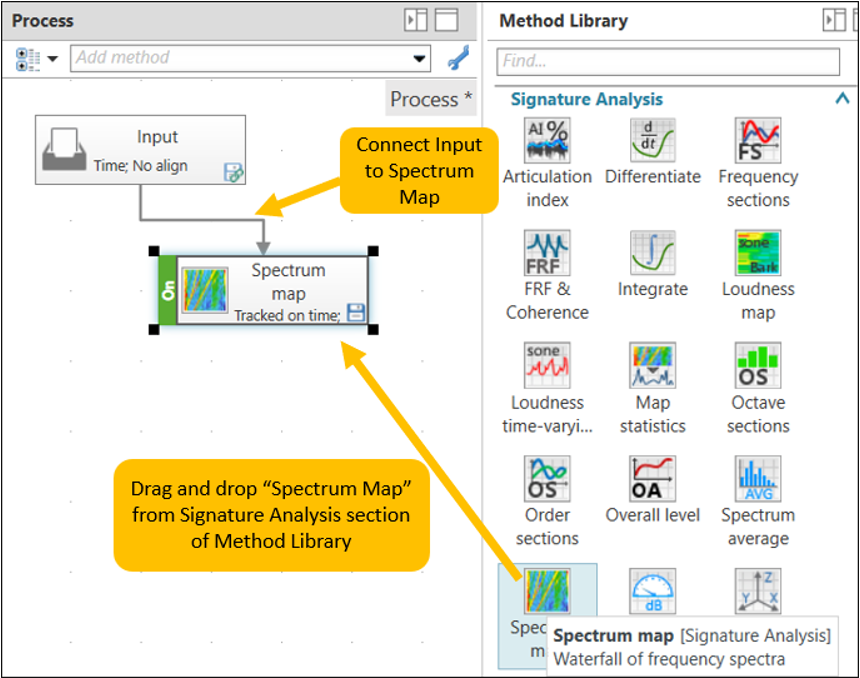The image size is (860, 678).
Task: Toggle the green On switch of Spectrum map
Action: click(167, 290)
